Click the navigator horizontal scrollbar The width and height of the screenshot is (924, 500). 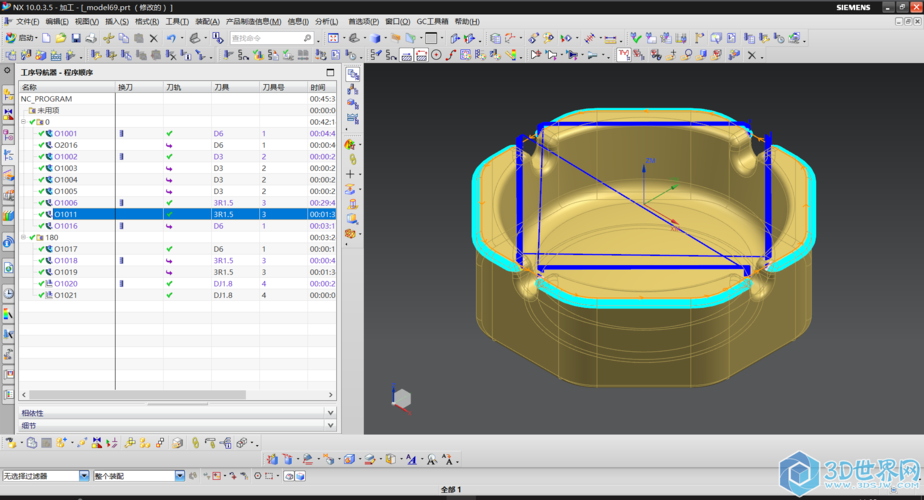137,394
